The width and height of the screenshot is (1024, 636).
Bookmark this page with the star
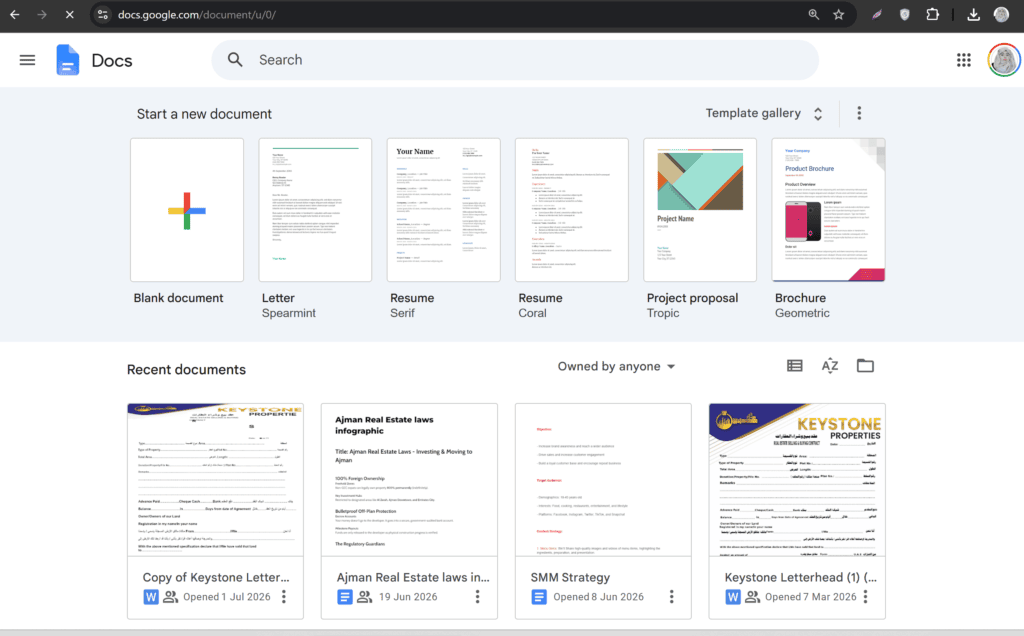pos(839,14)
